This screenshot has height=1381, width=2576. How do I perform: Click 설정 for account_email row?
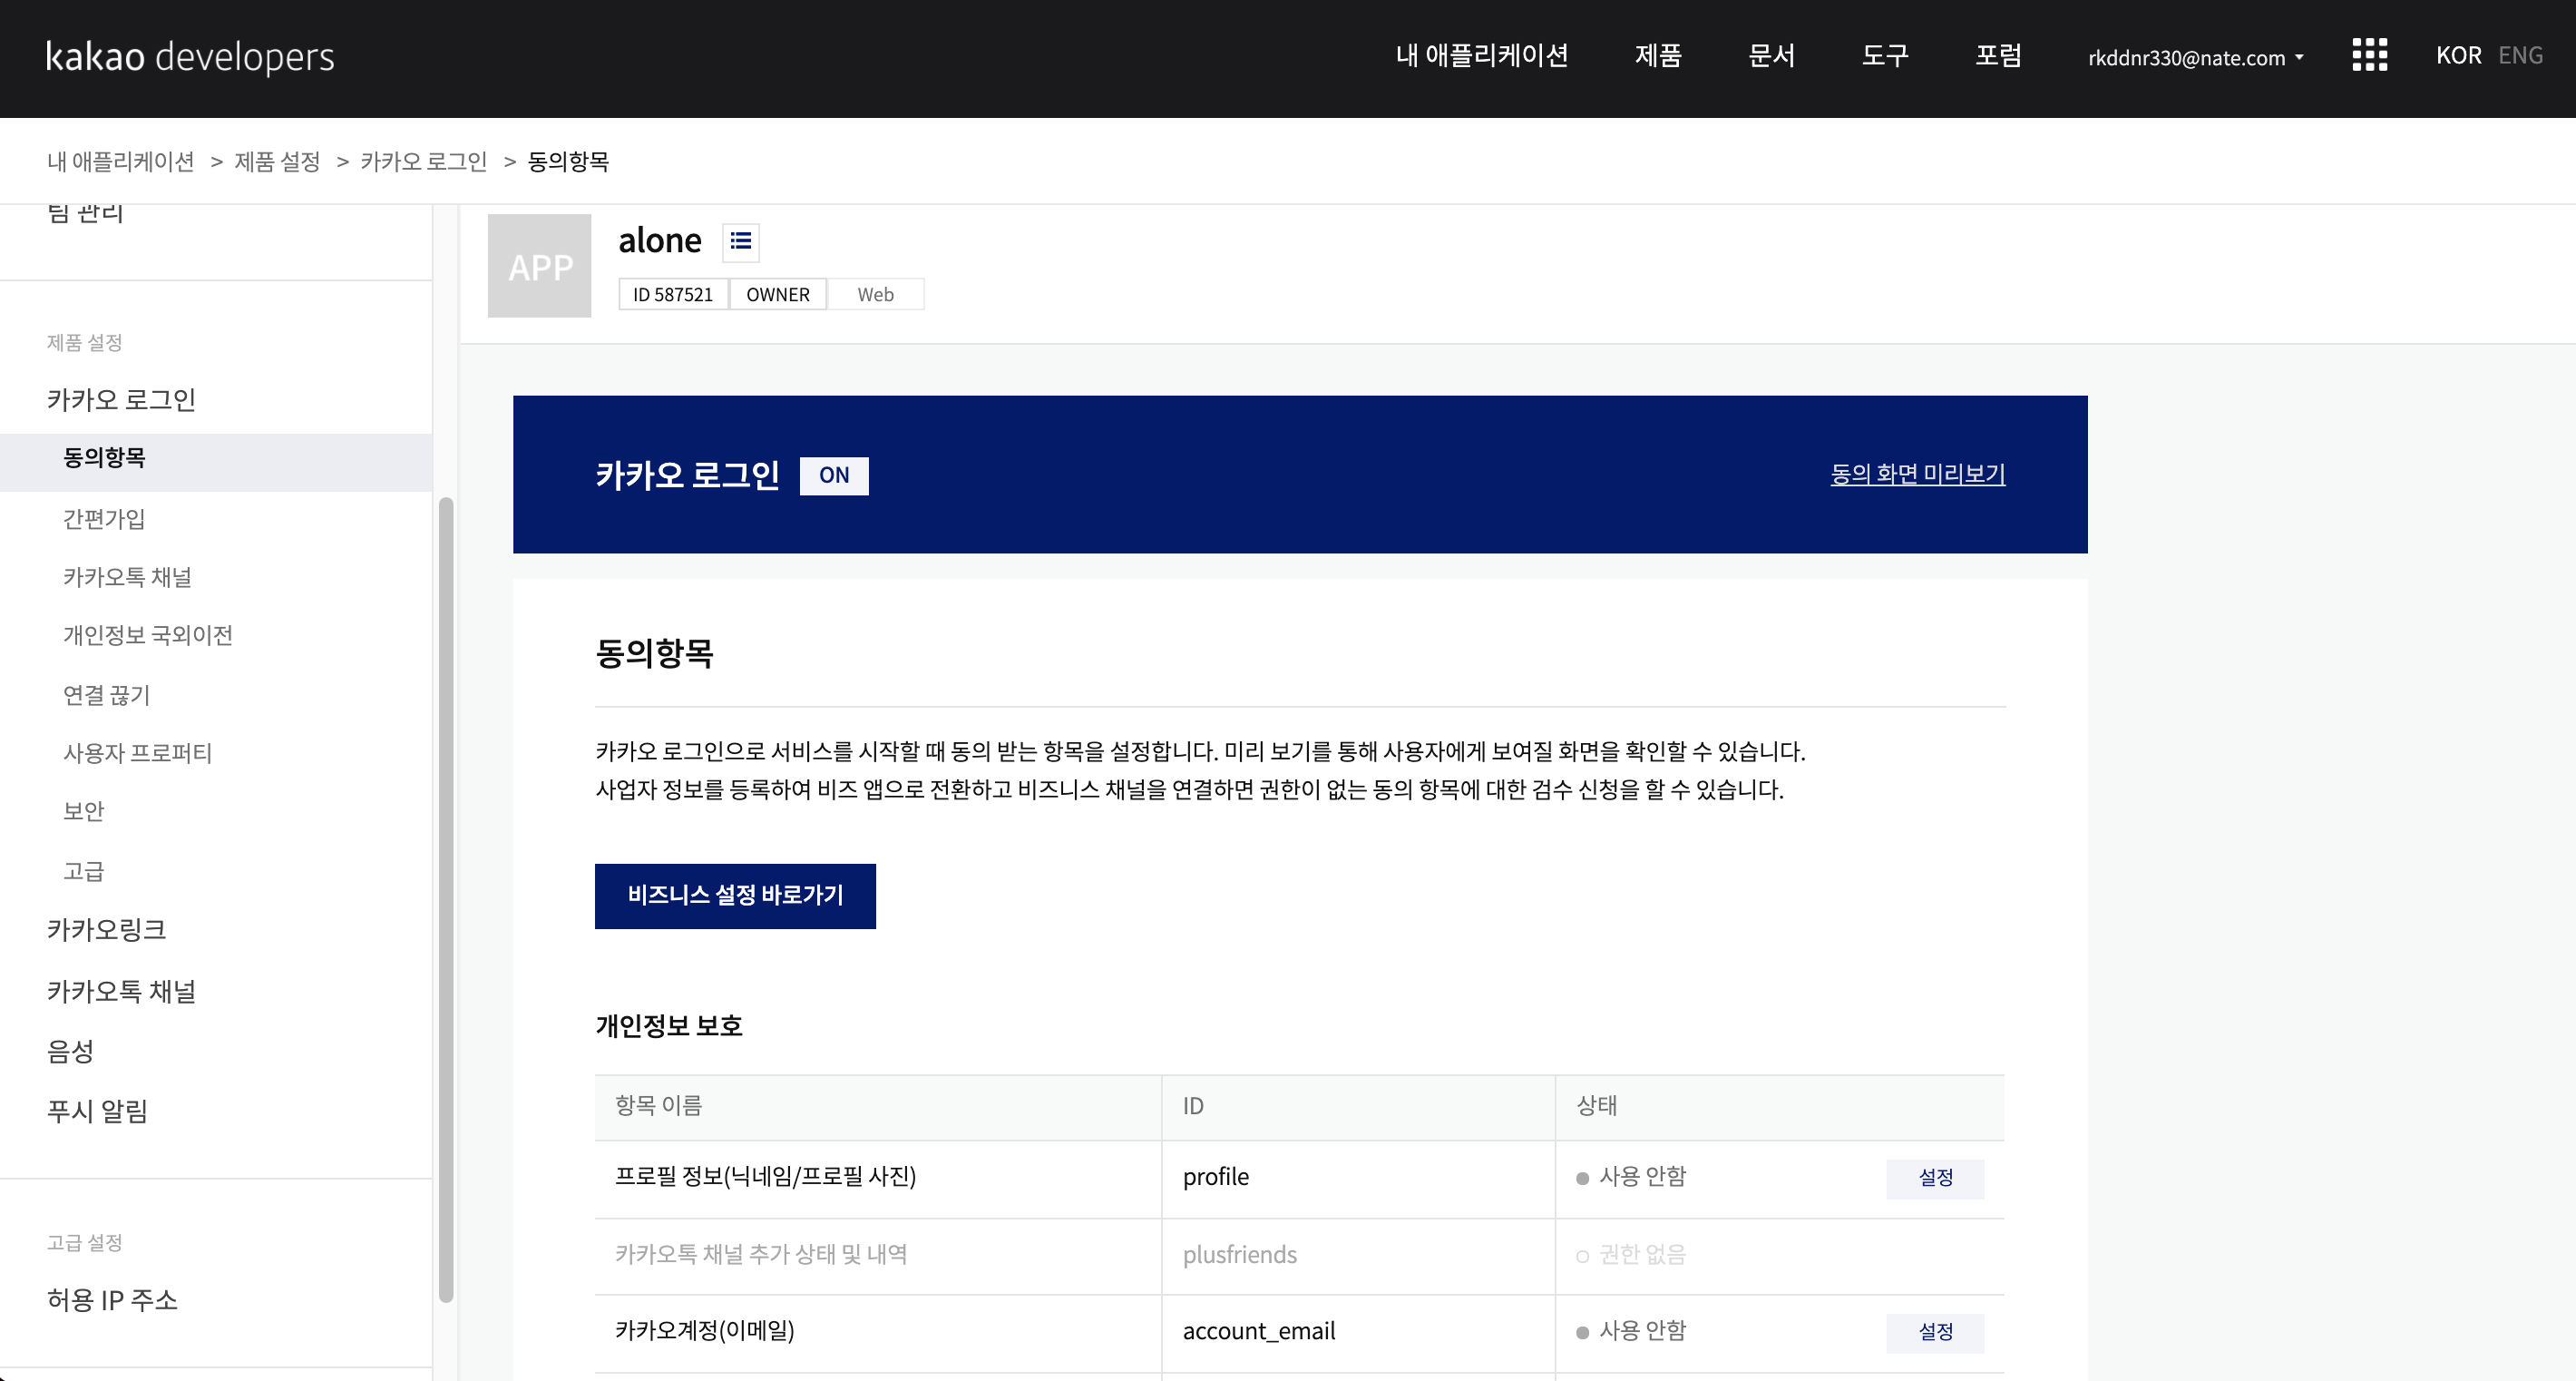1934,1332
